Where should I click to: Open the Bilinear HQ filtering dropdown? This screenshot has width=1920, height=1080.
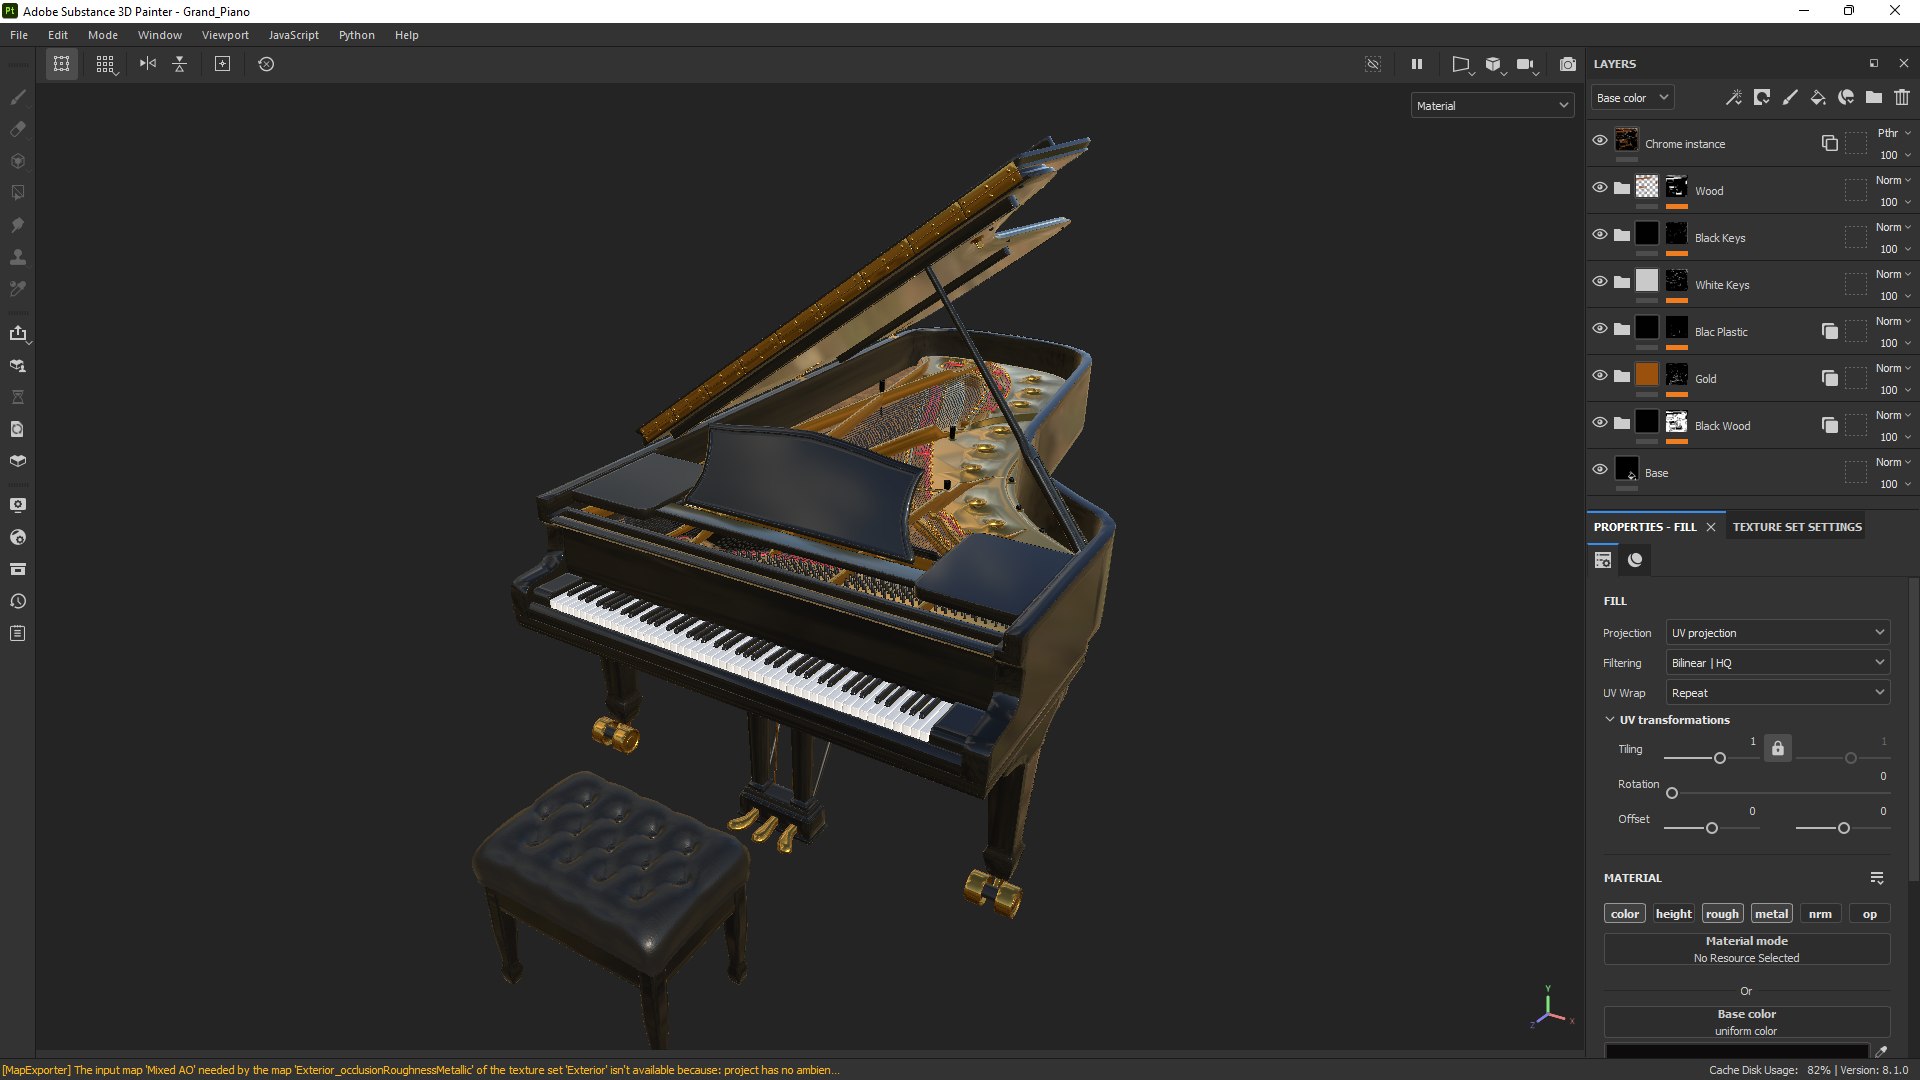pyautogui.click(x=1778, y=663)
